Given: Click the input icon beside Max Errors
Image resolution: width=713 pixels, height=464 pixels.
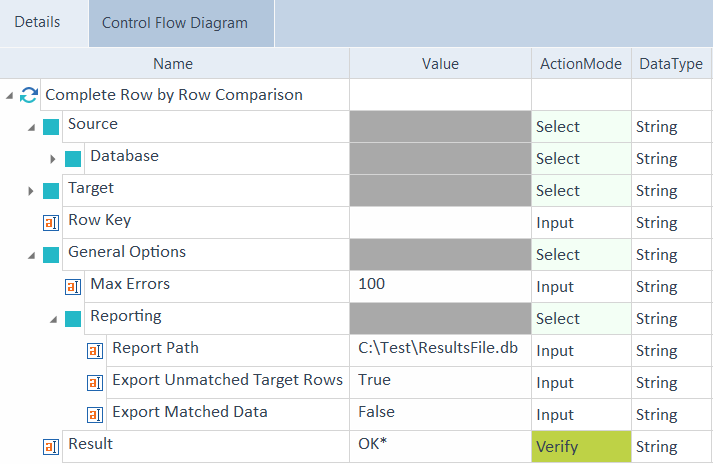Looking at the screenshot, I should [73, 287].
